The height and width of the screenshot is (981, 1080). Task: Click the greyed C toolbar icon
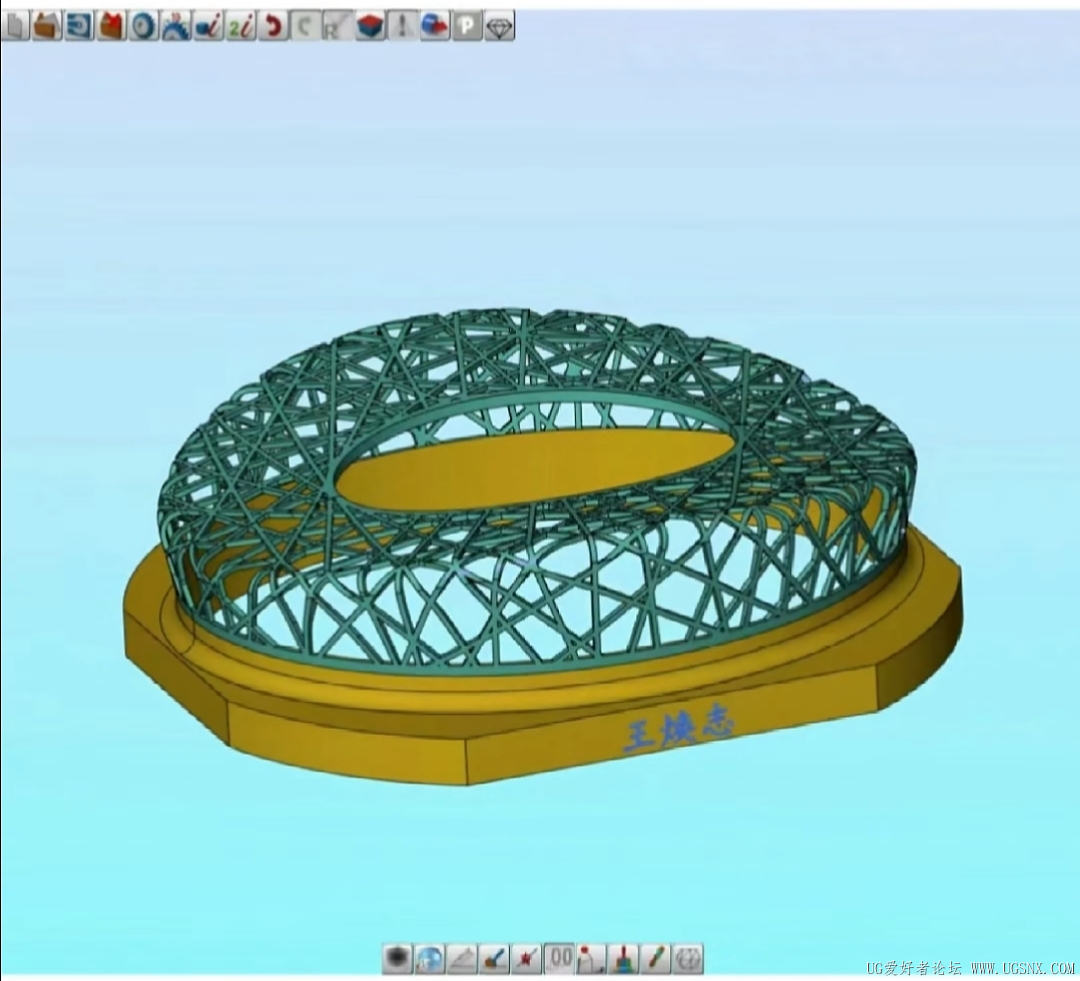[305, 27]
